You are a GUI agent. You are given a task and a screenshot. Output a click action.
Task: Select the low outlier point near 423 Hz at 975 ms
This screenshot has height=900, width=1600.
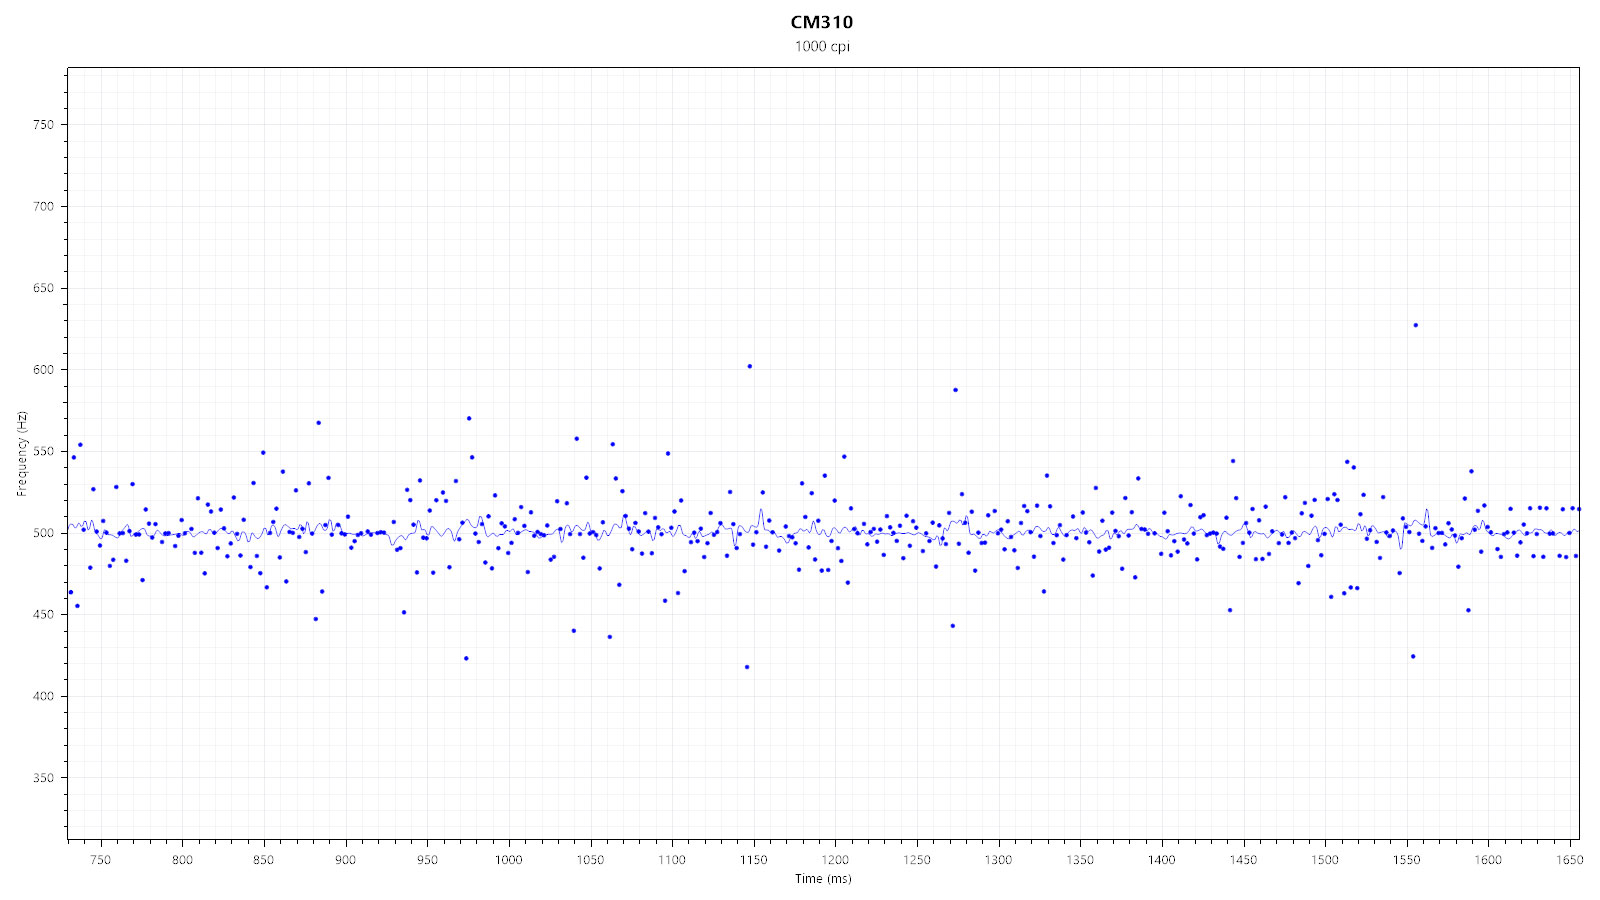466,658
